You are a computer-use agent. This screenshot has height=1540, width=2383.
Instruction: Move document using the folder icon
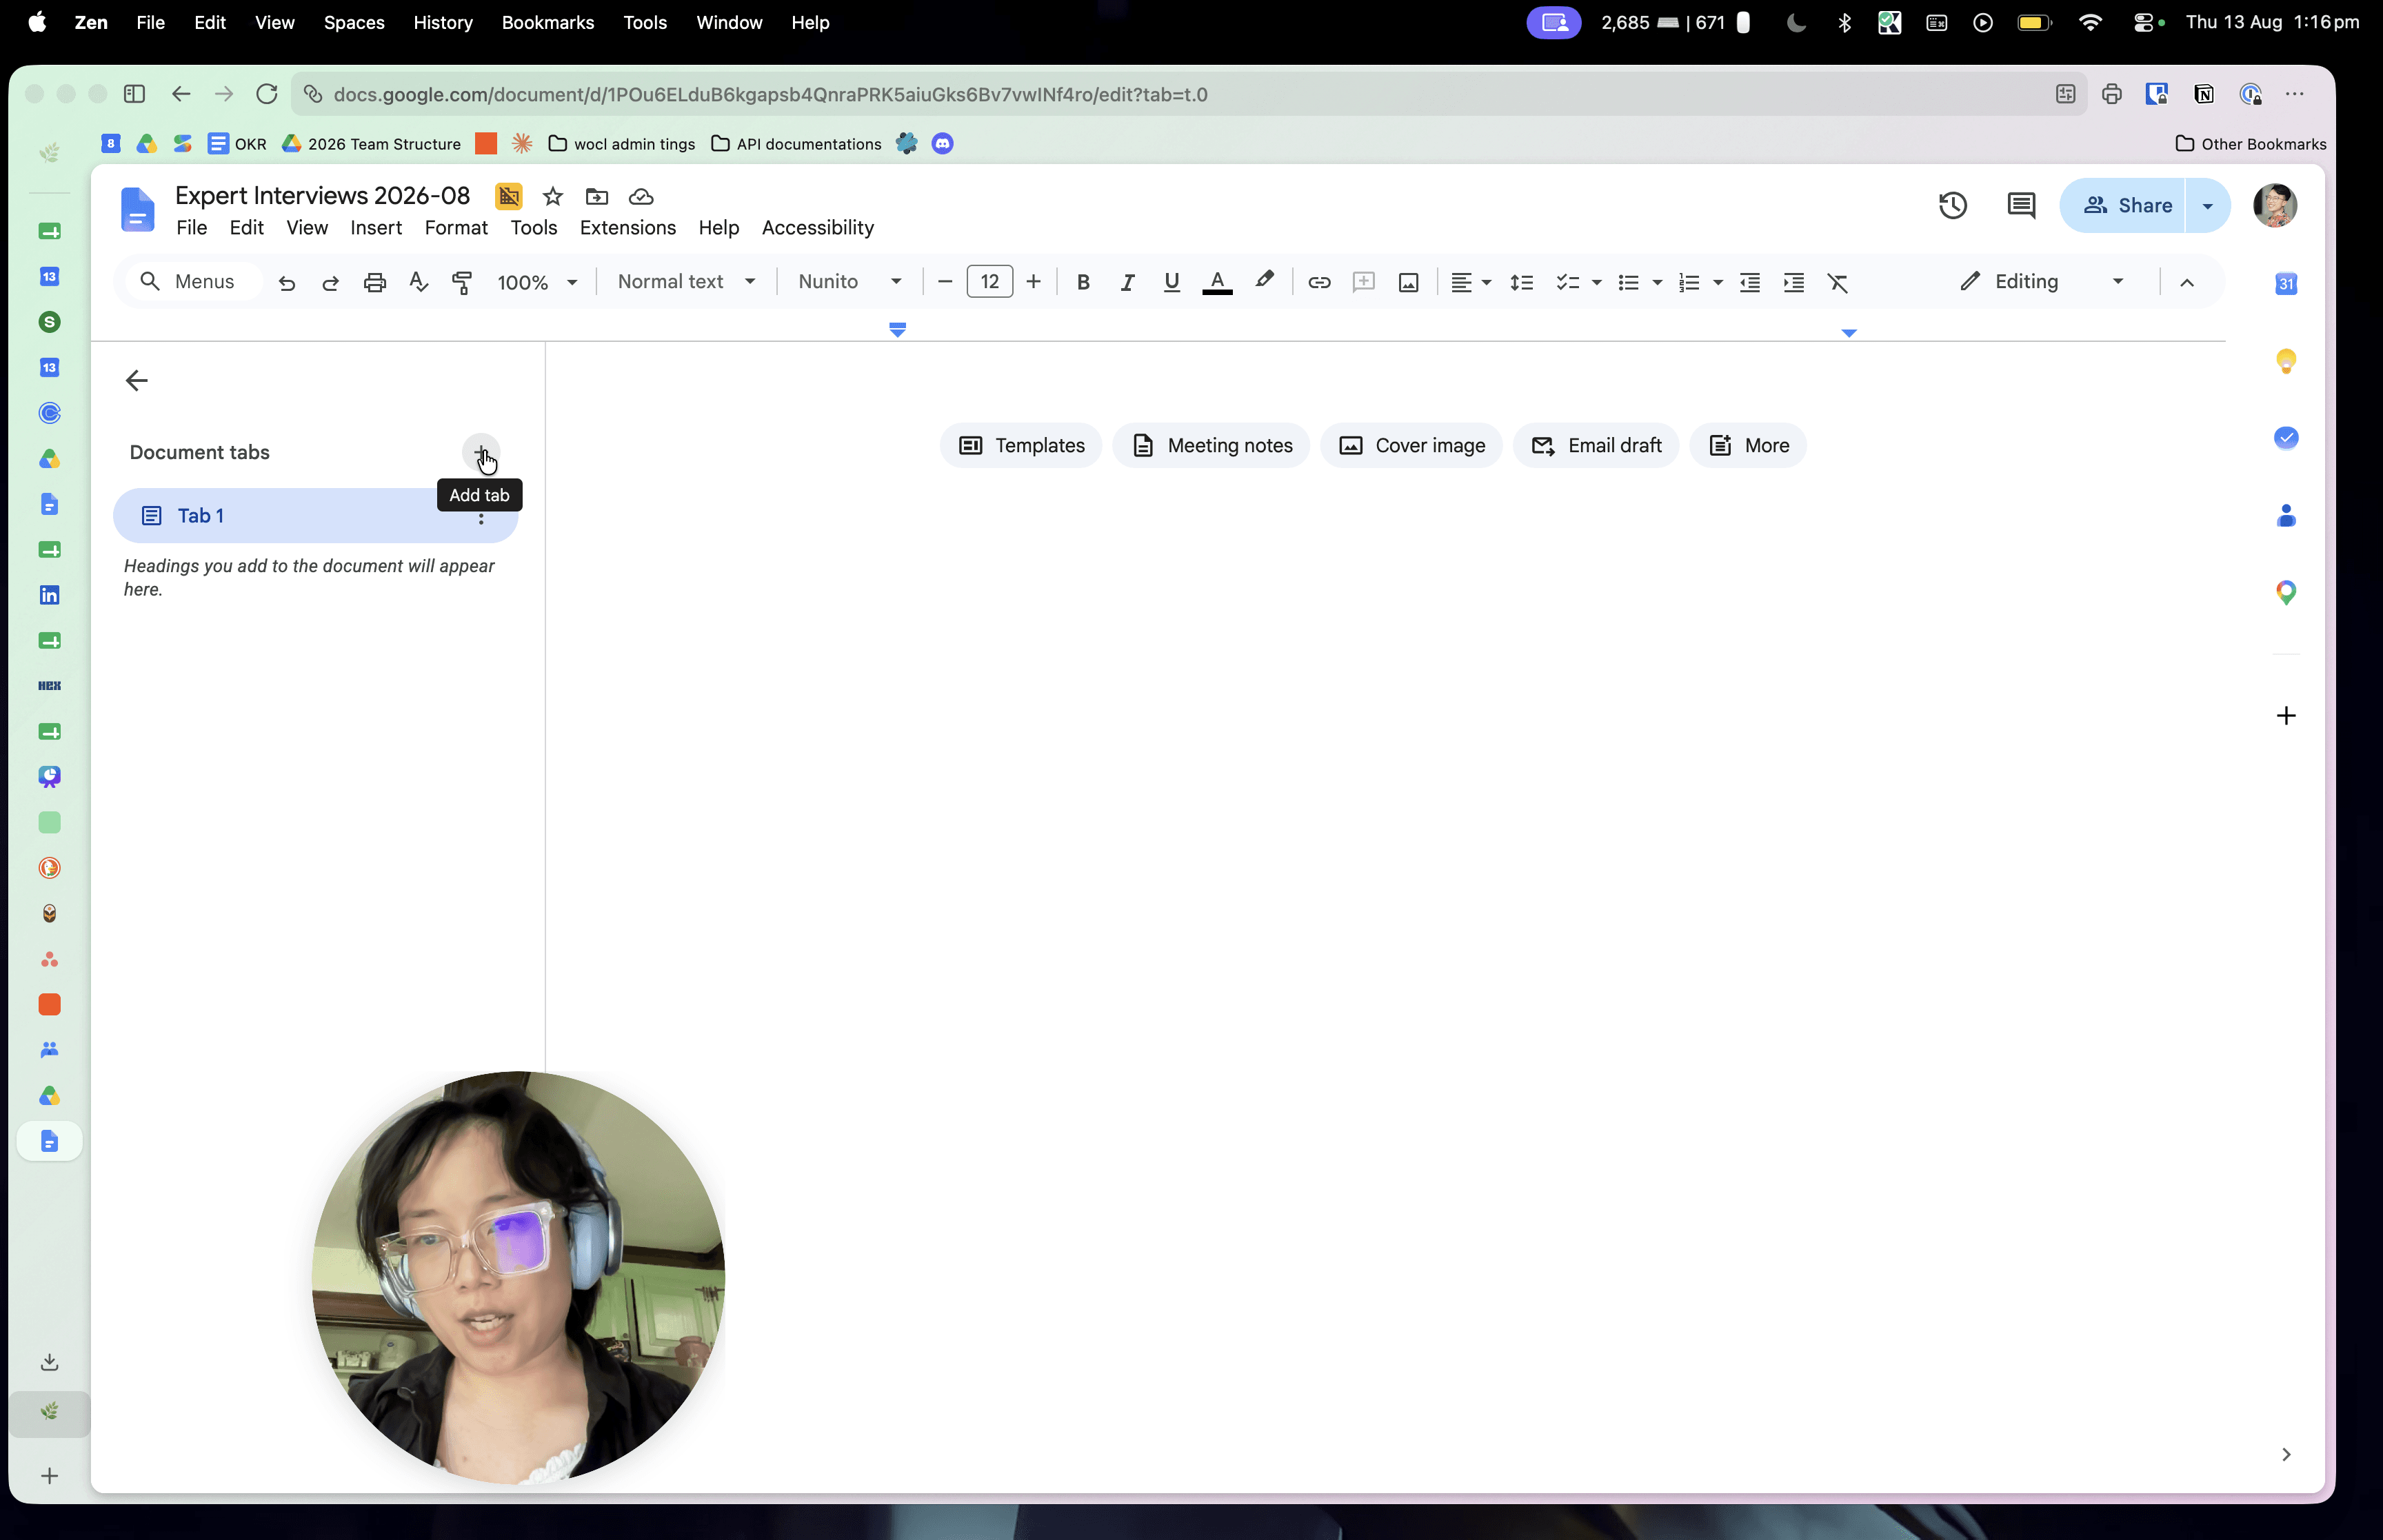(597, 196)
